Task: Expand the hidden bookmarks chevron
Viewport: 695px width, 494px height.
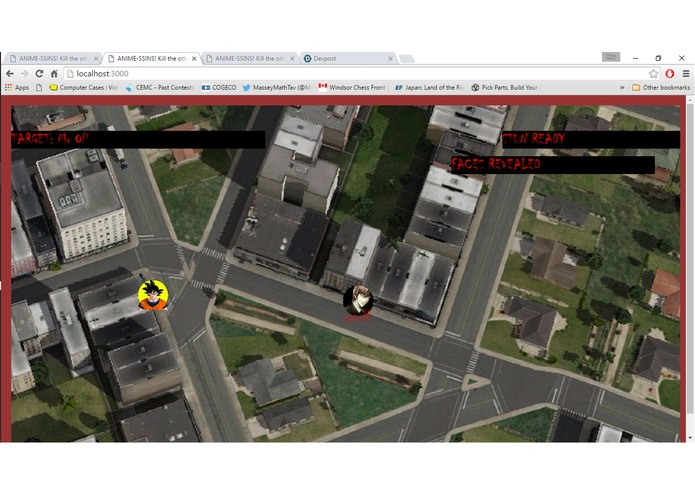Action: (622, 88)
